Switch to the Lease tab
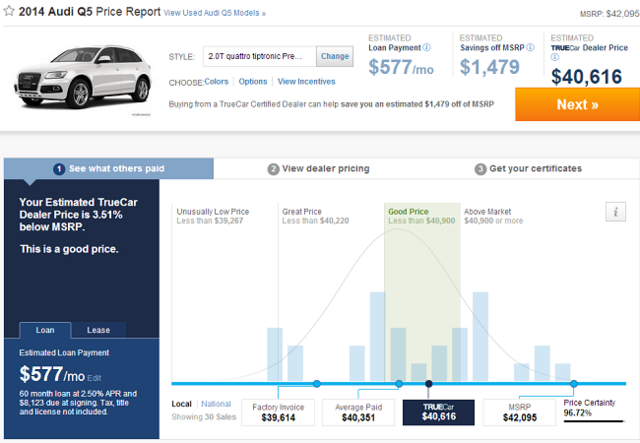 (x=98, y=330)
